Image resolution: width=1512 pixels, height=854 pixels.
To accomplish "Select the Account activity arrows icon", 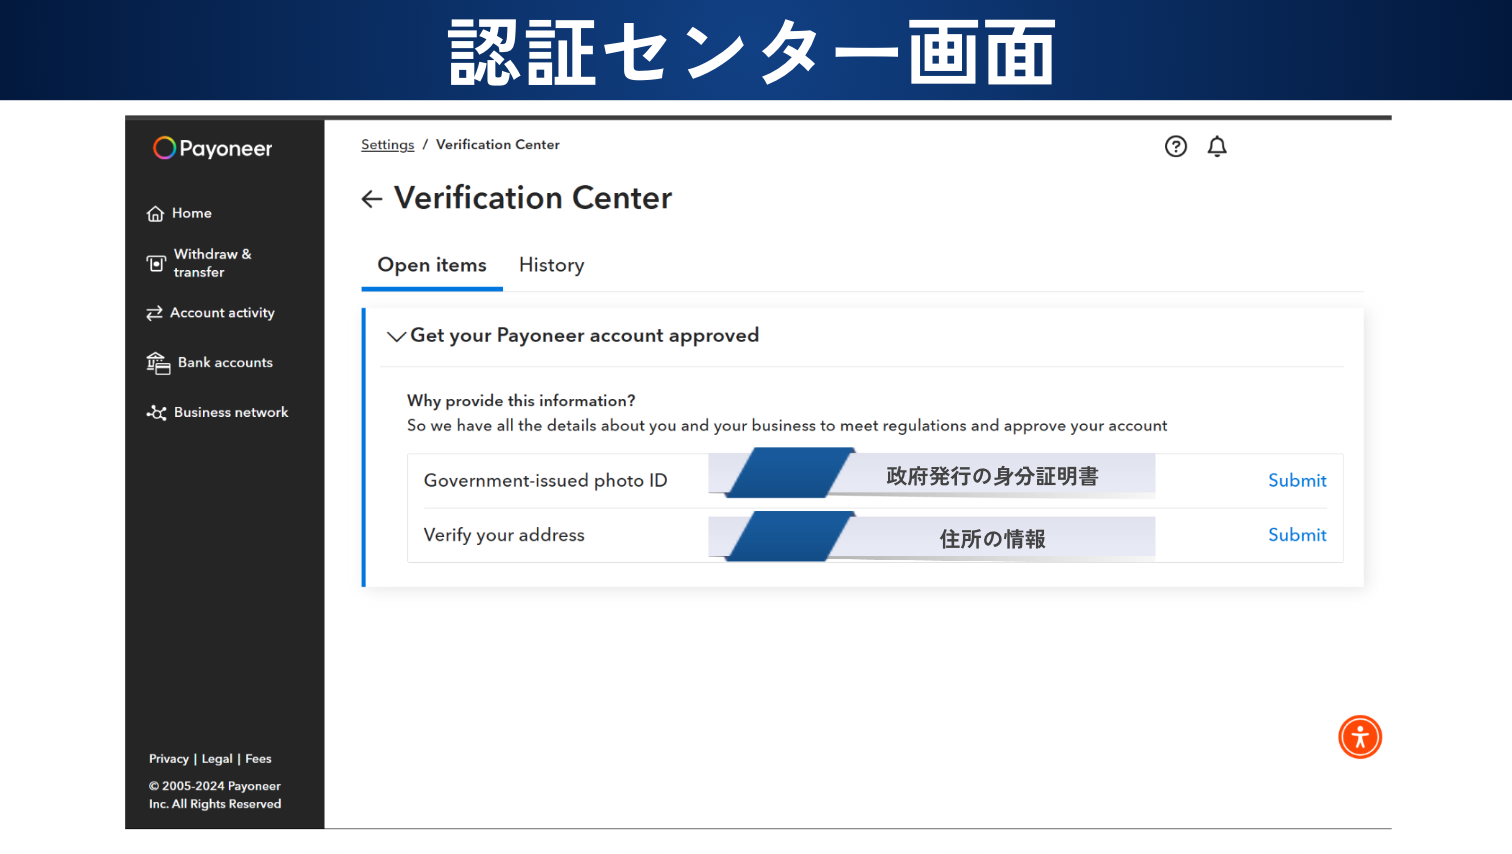I will click(154, 313).
